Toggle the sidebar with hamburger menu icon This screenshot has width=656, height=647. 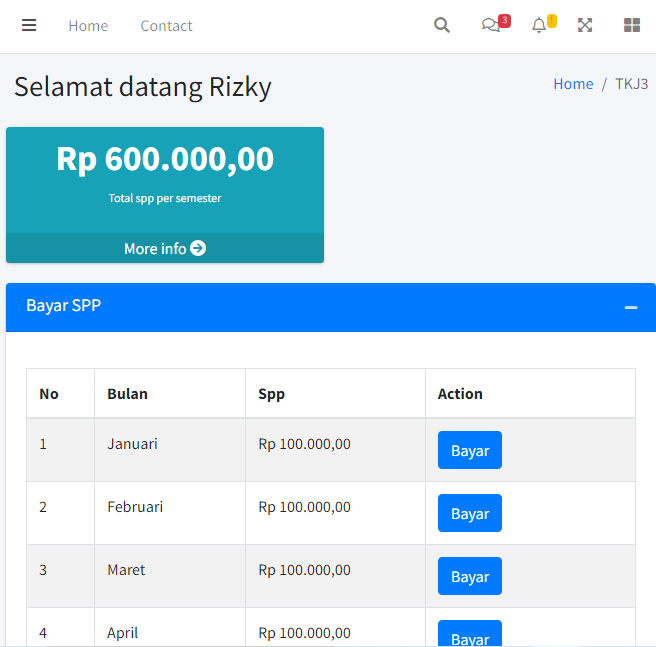(29, 26)
